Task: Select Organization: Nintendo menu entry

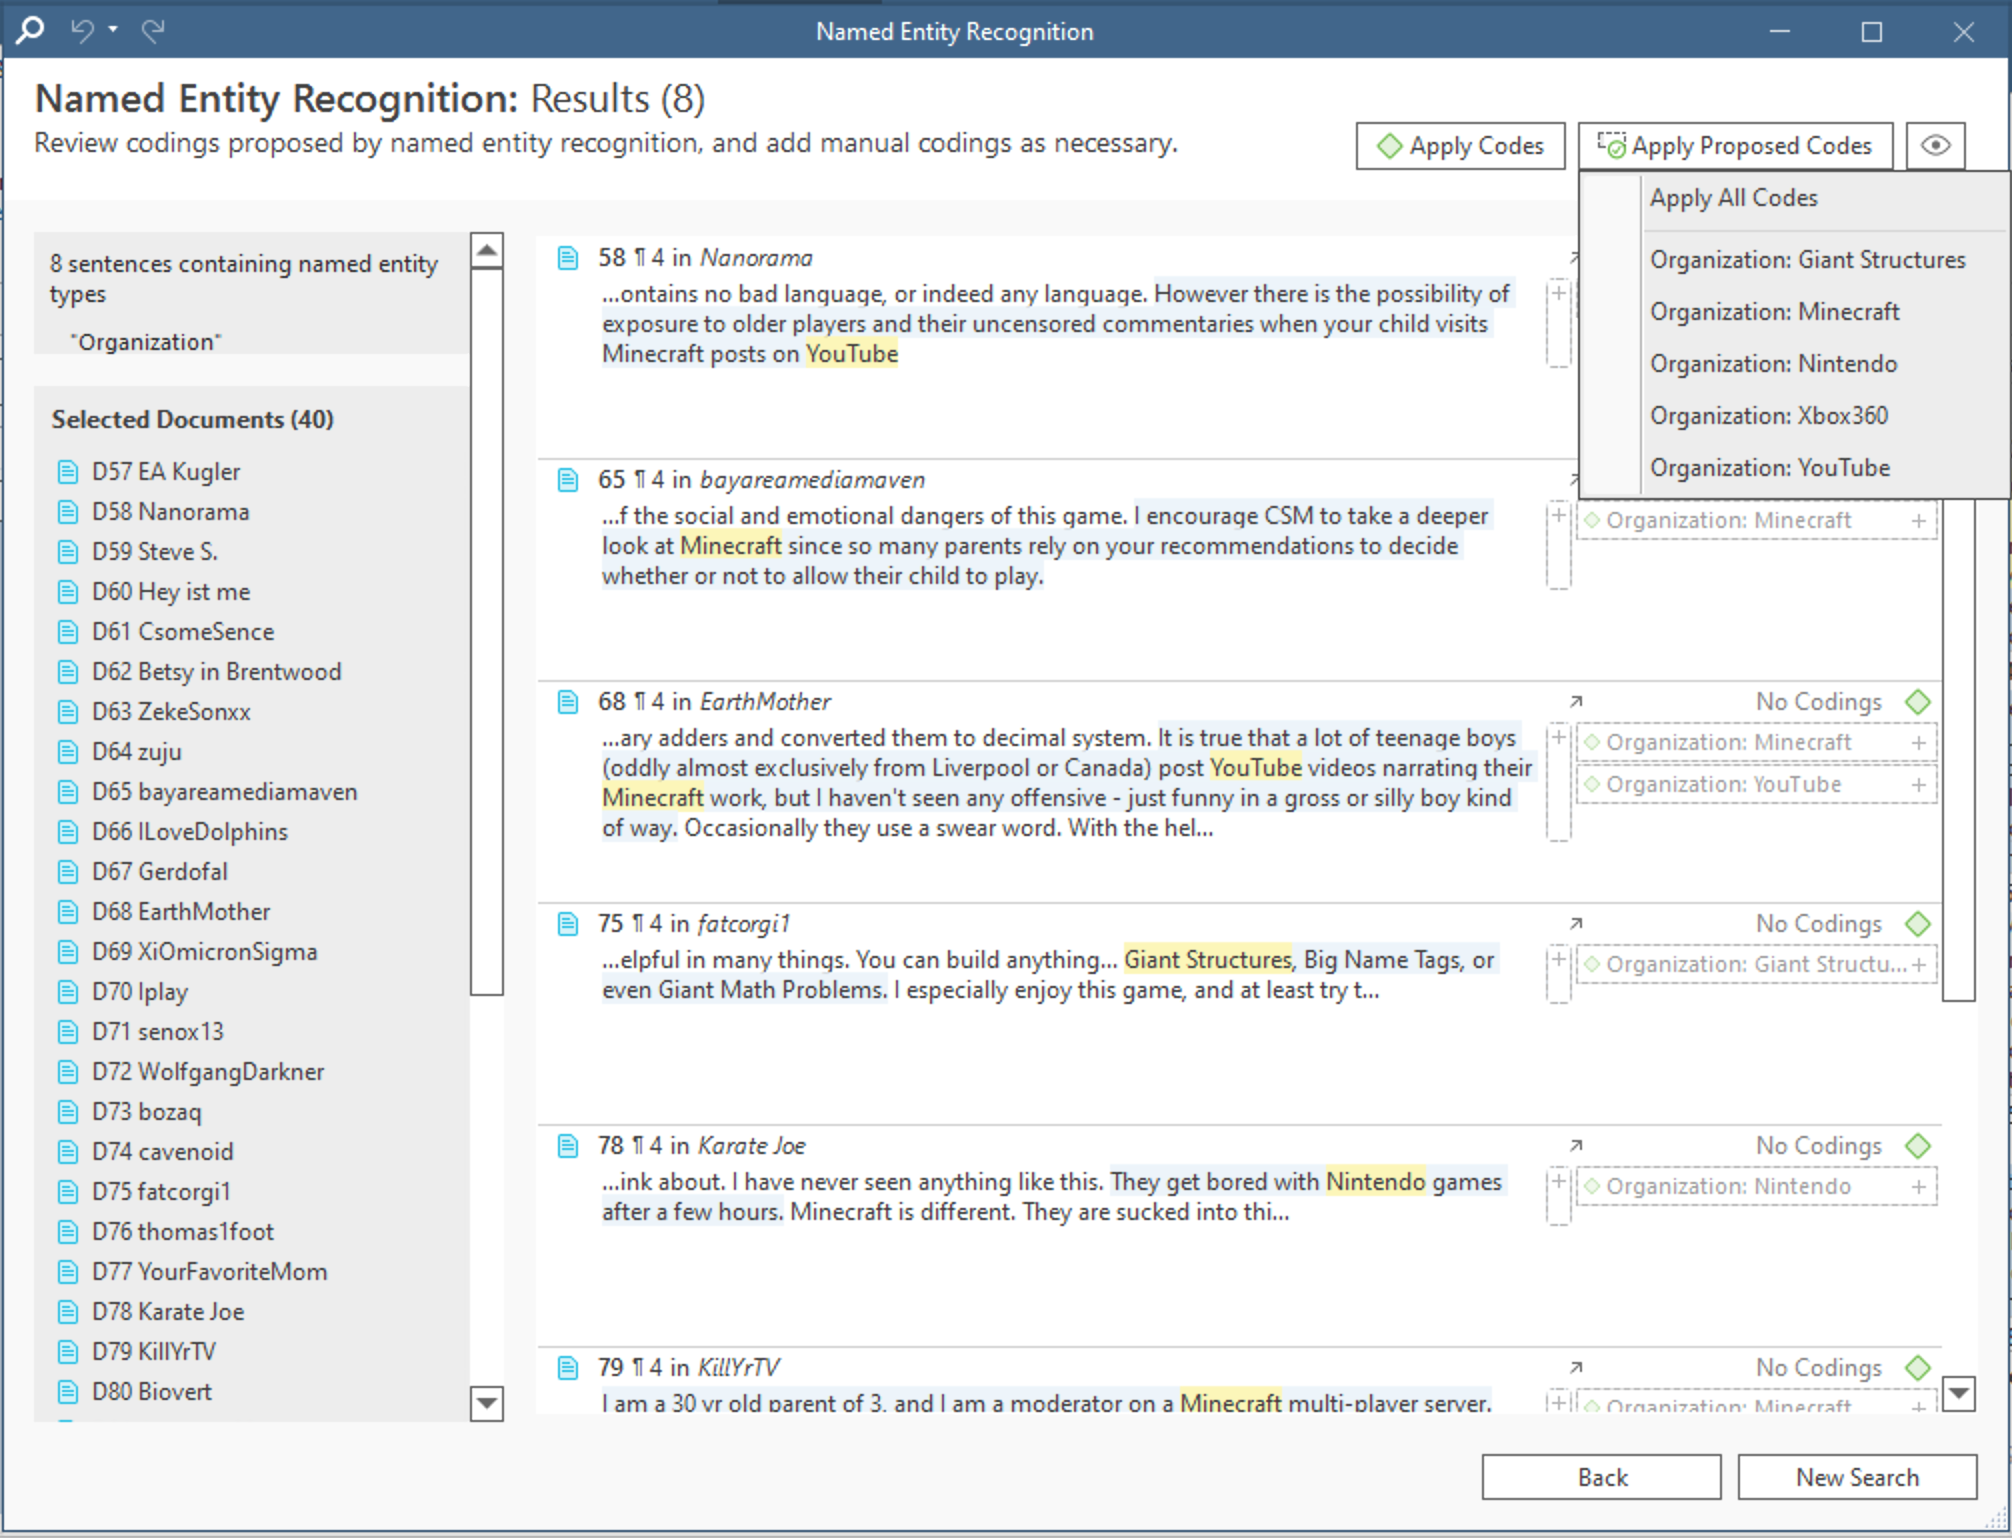Action: [x=1773, y=364]
